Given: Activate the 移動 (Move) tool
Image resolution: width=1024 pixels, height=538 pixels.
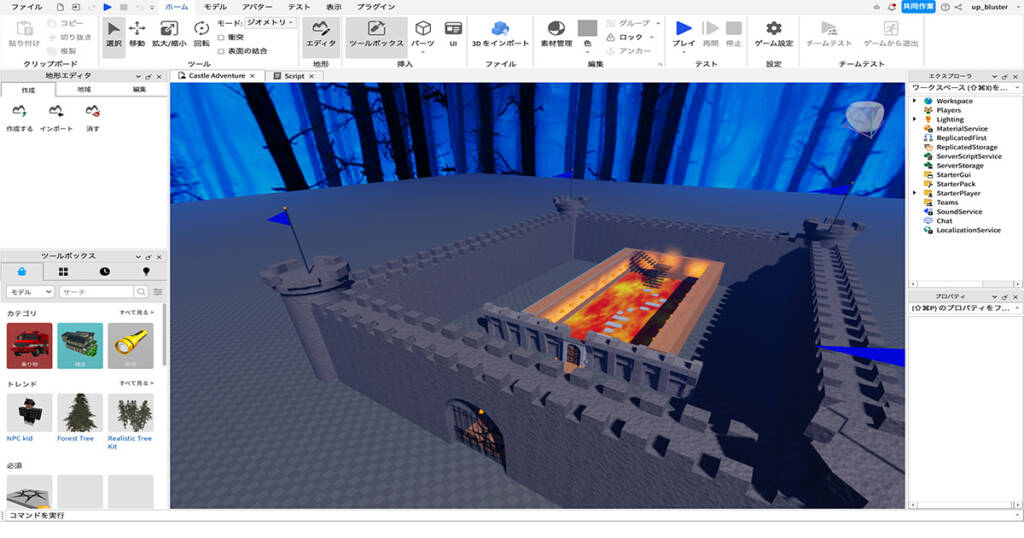Looking at the screenshot, I should click(137, 34).
